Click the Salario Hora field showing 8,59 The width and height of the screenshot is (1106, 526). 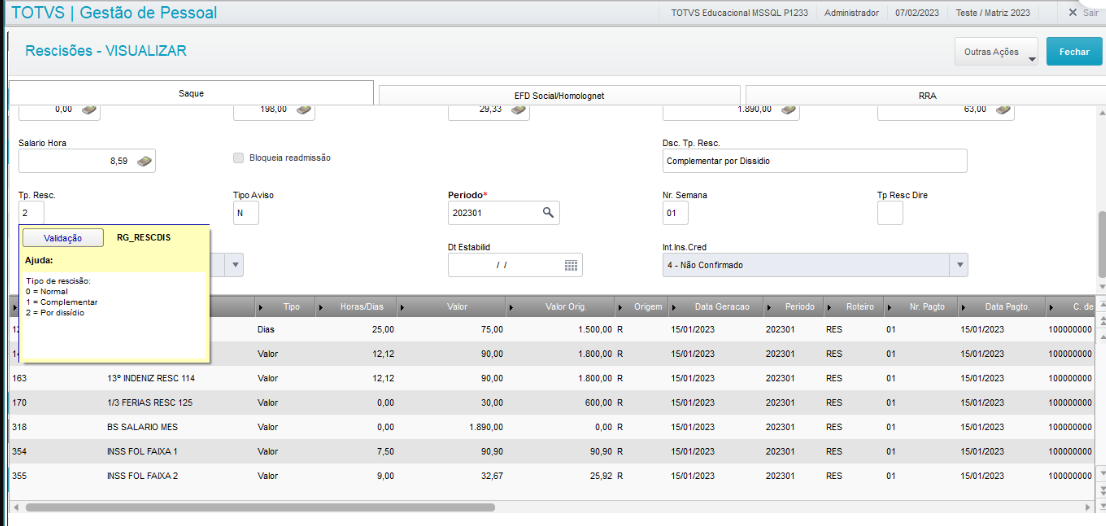click(87, 161)
